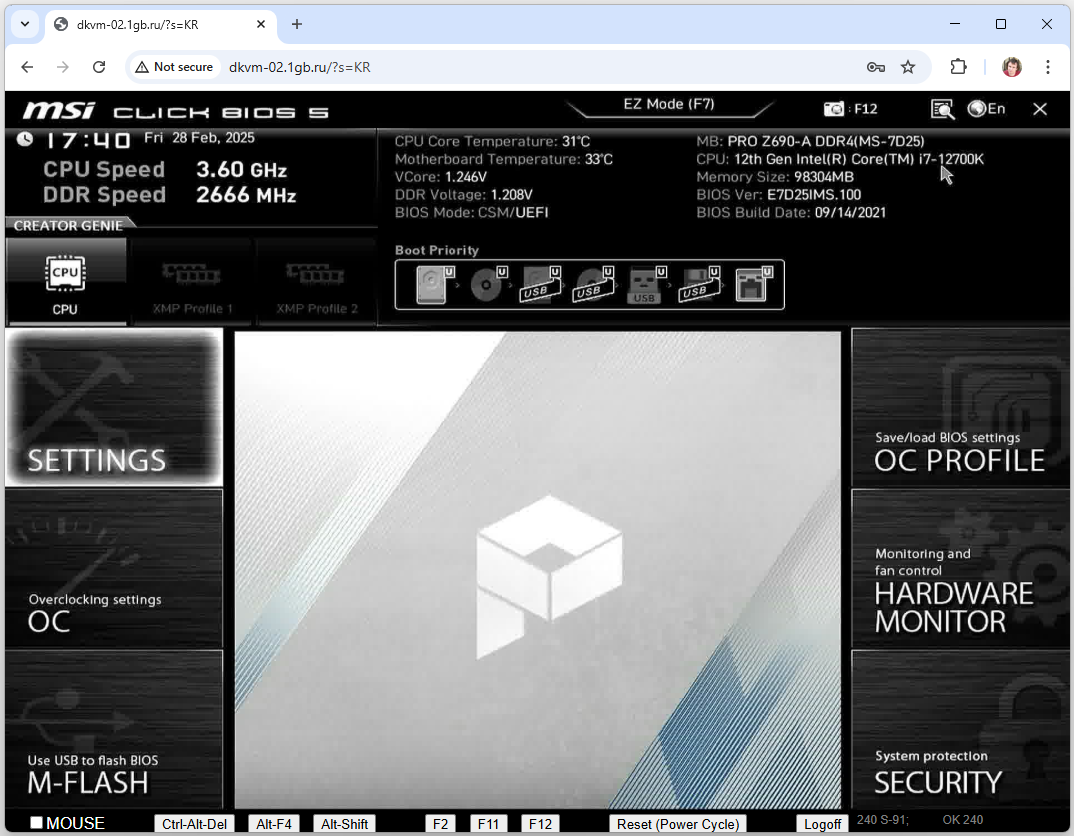The image size is (1074, 836).
Task: Open the SETTINGS menu tile
Action: click(114, 408)
